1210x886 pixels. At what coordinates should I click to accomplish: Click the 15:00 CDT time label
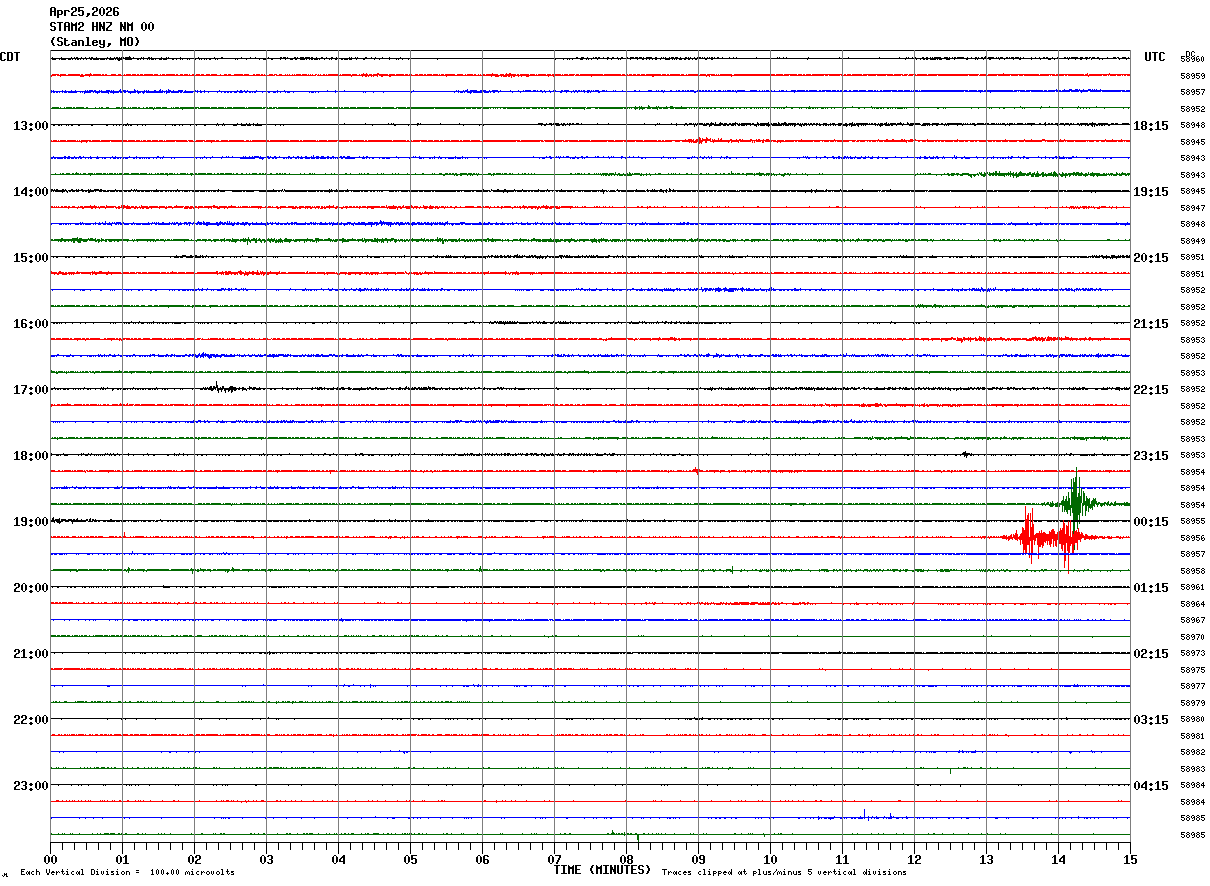pos(30,258)
